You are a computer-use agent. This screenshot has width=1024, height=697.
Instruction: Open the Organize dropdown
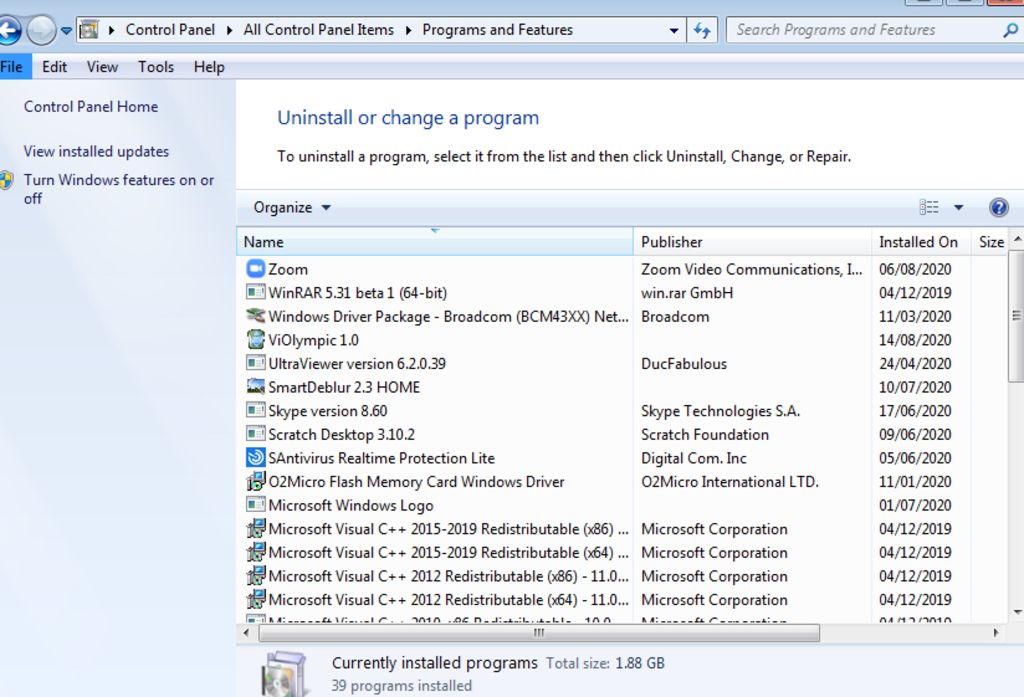click(292, 208)
